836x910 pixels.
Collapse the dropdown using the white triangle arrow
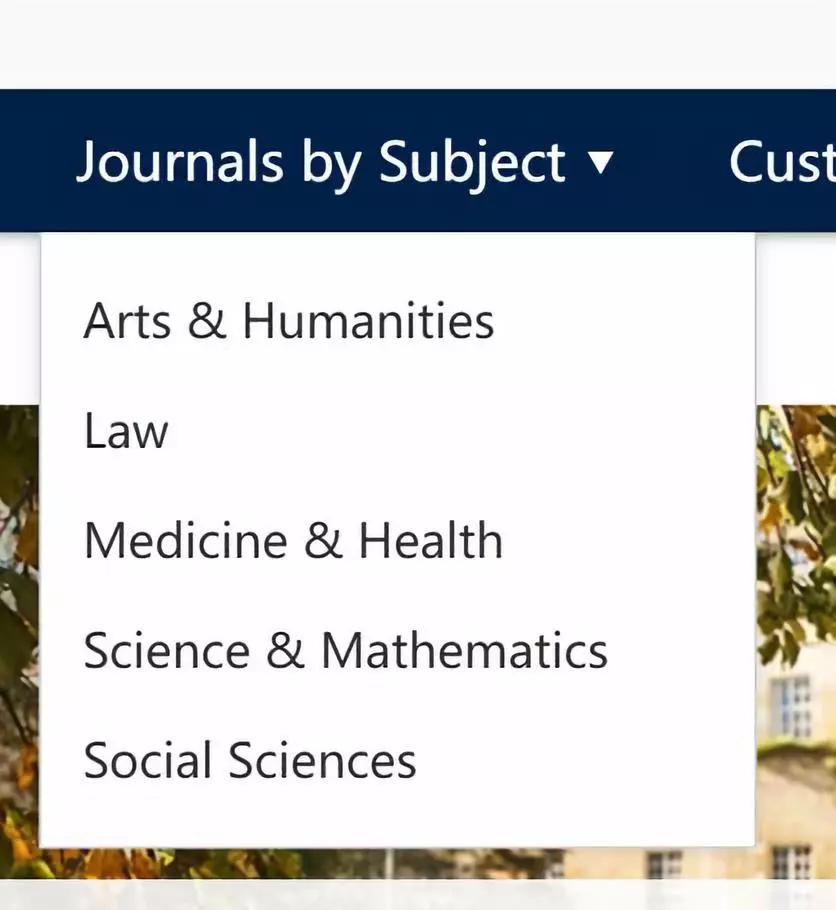click(x=600, y=162)
